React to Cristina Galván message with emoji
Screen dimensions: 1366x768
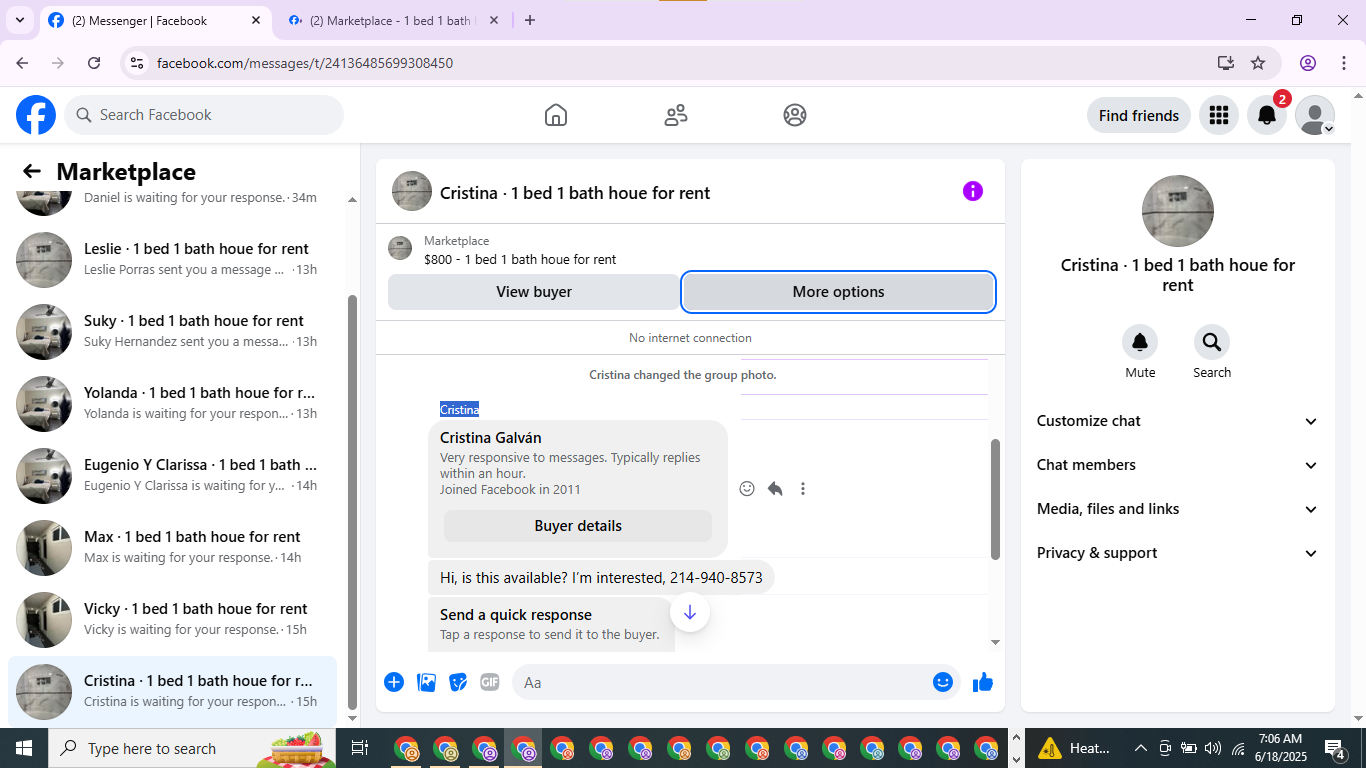tap(747, 488)
